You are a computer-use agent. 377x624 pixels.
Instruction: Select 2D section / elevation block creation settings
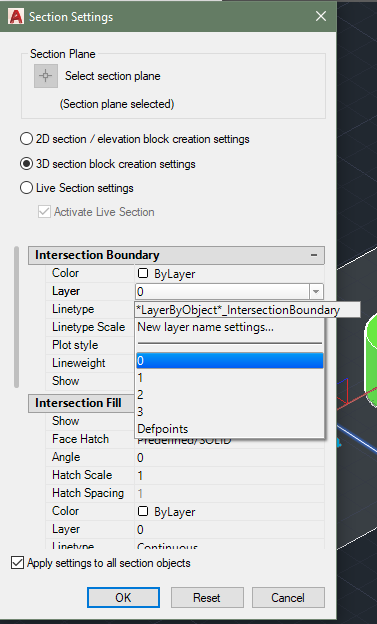click(135, 139)
